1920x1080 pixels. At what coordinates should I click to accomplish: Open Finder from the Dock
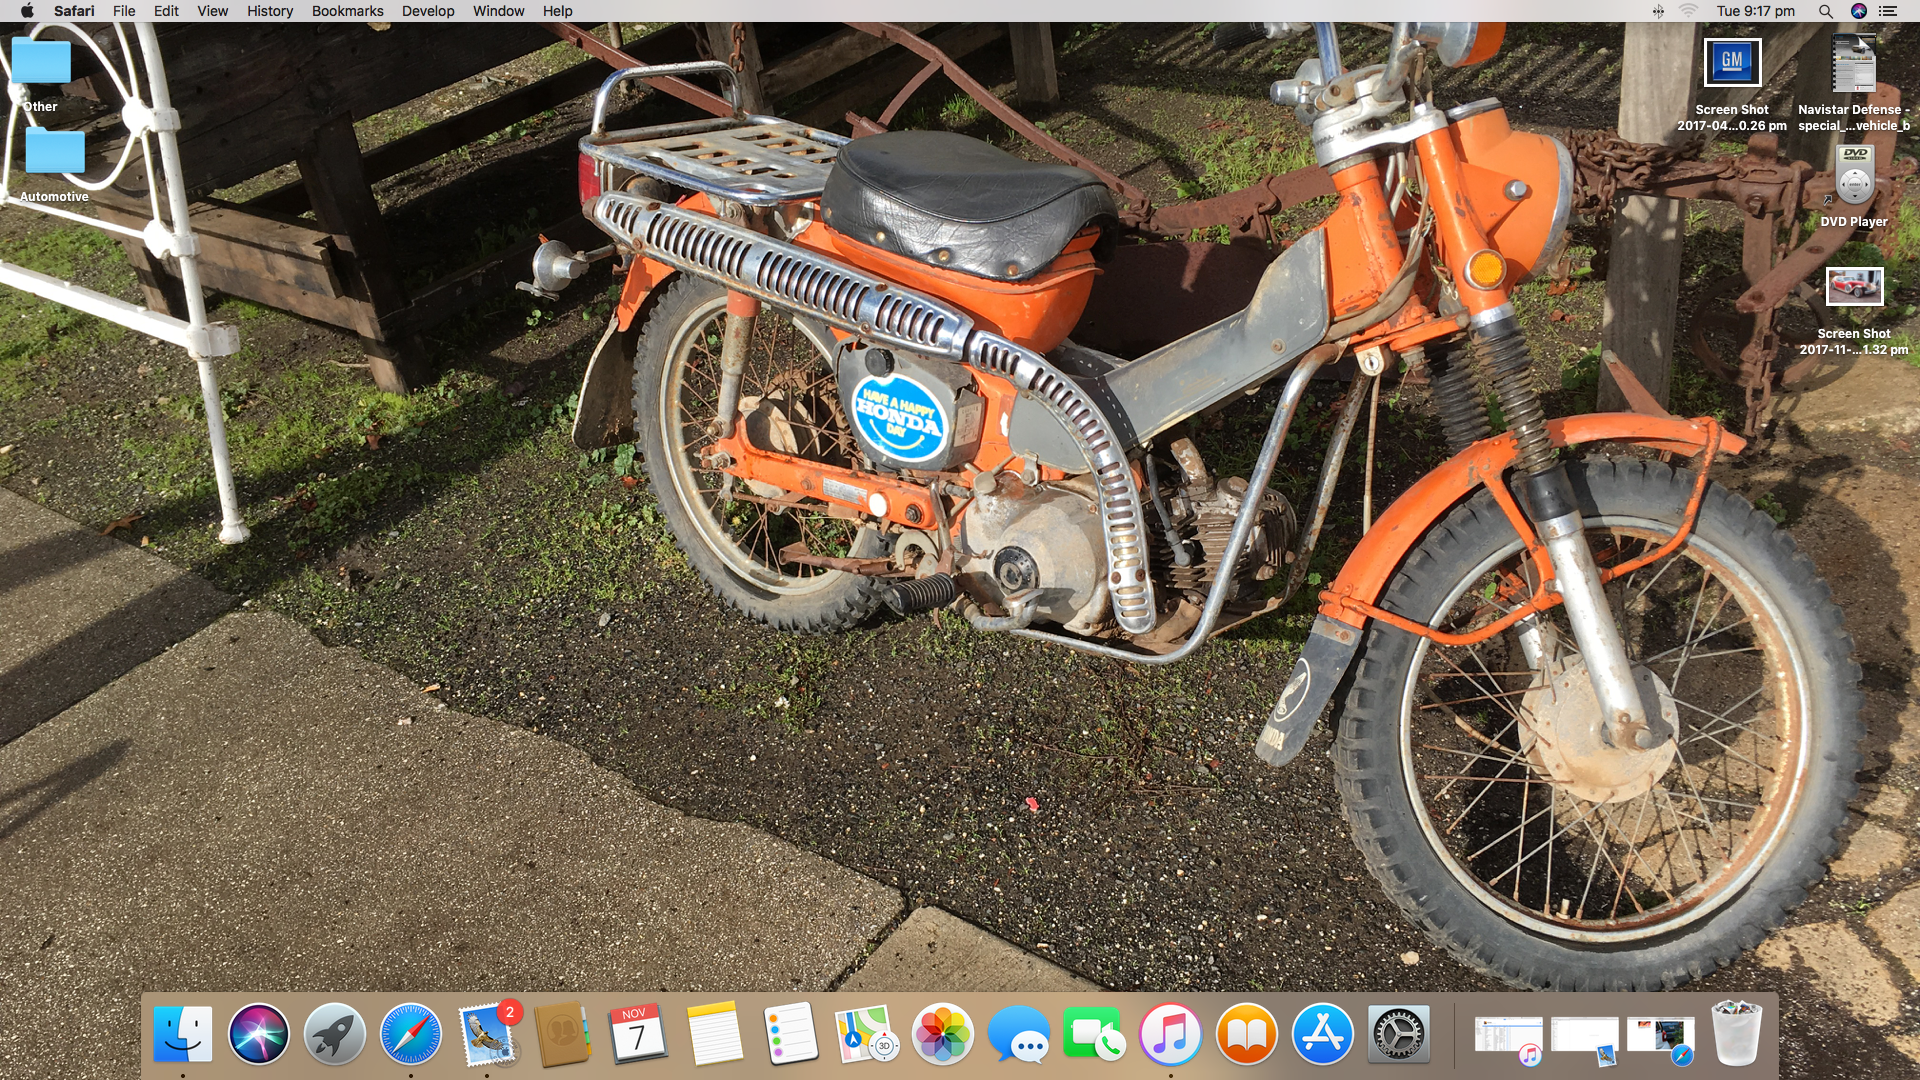click(183, 1034)
